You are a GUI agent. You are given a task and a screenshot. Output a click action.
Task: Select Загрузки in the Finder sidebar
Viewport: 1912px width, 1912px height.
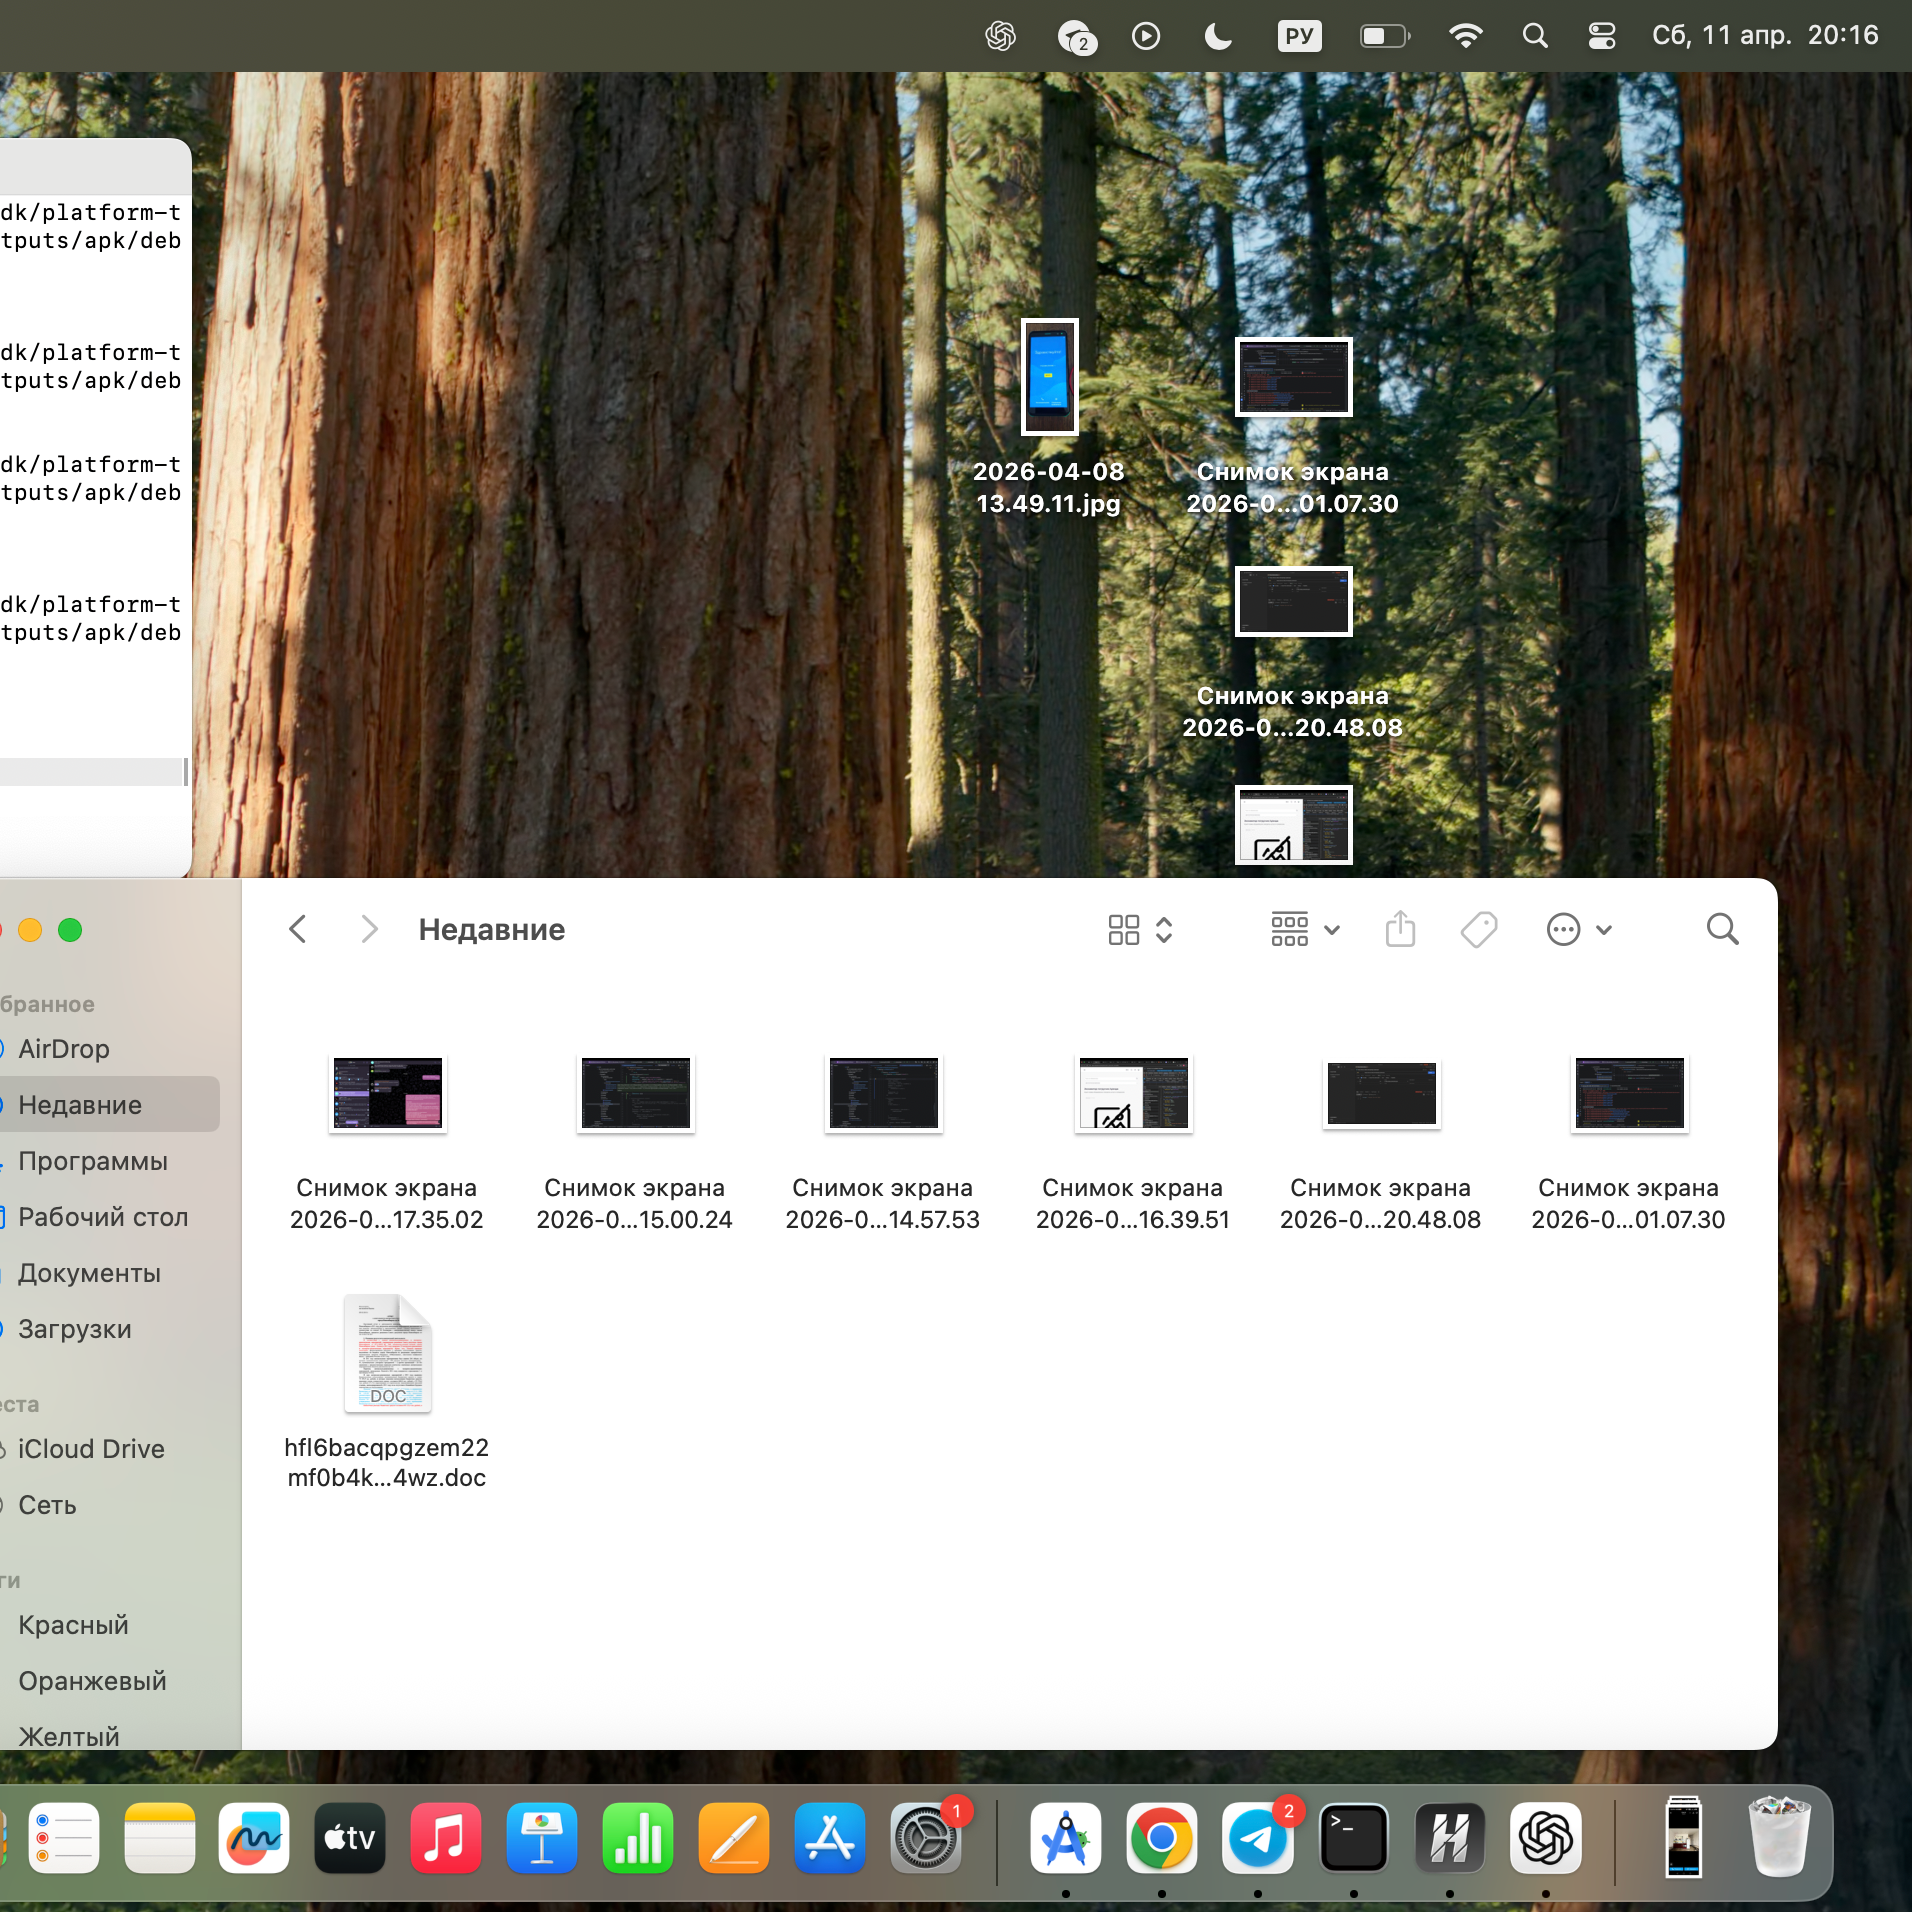(75, 1329)
